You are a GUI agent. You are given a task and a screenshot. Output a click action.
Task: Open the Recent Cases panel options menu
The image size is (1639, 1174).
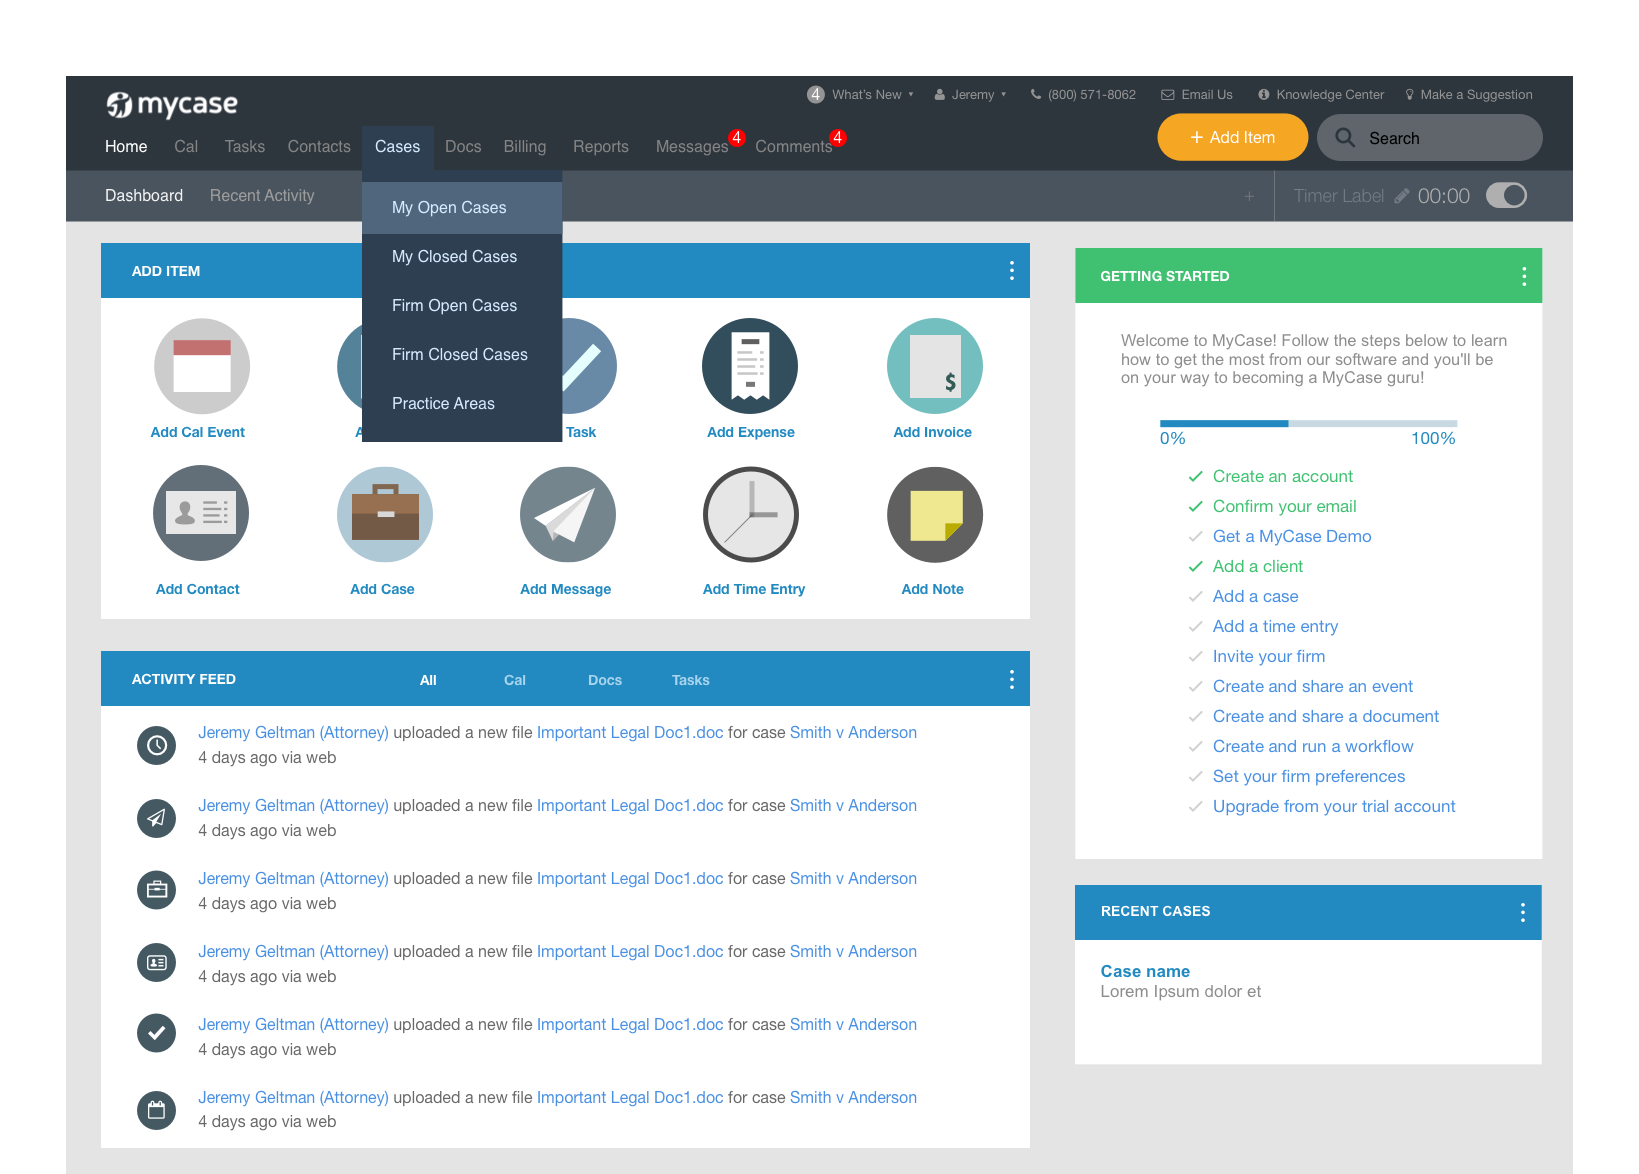click(1523, 912)
